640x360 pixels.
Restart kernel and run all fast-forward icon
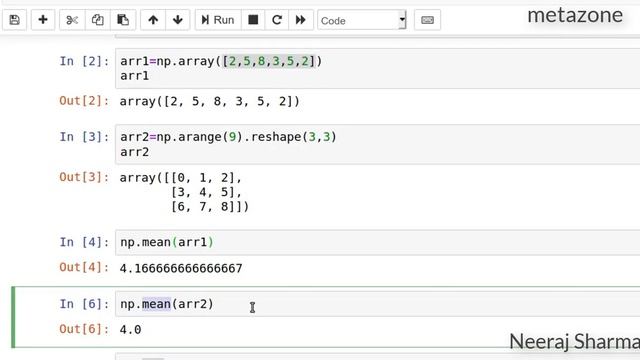(301, 20)
